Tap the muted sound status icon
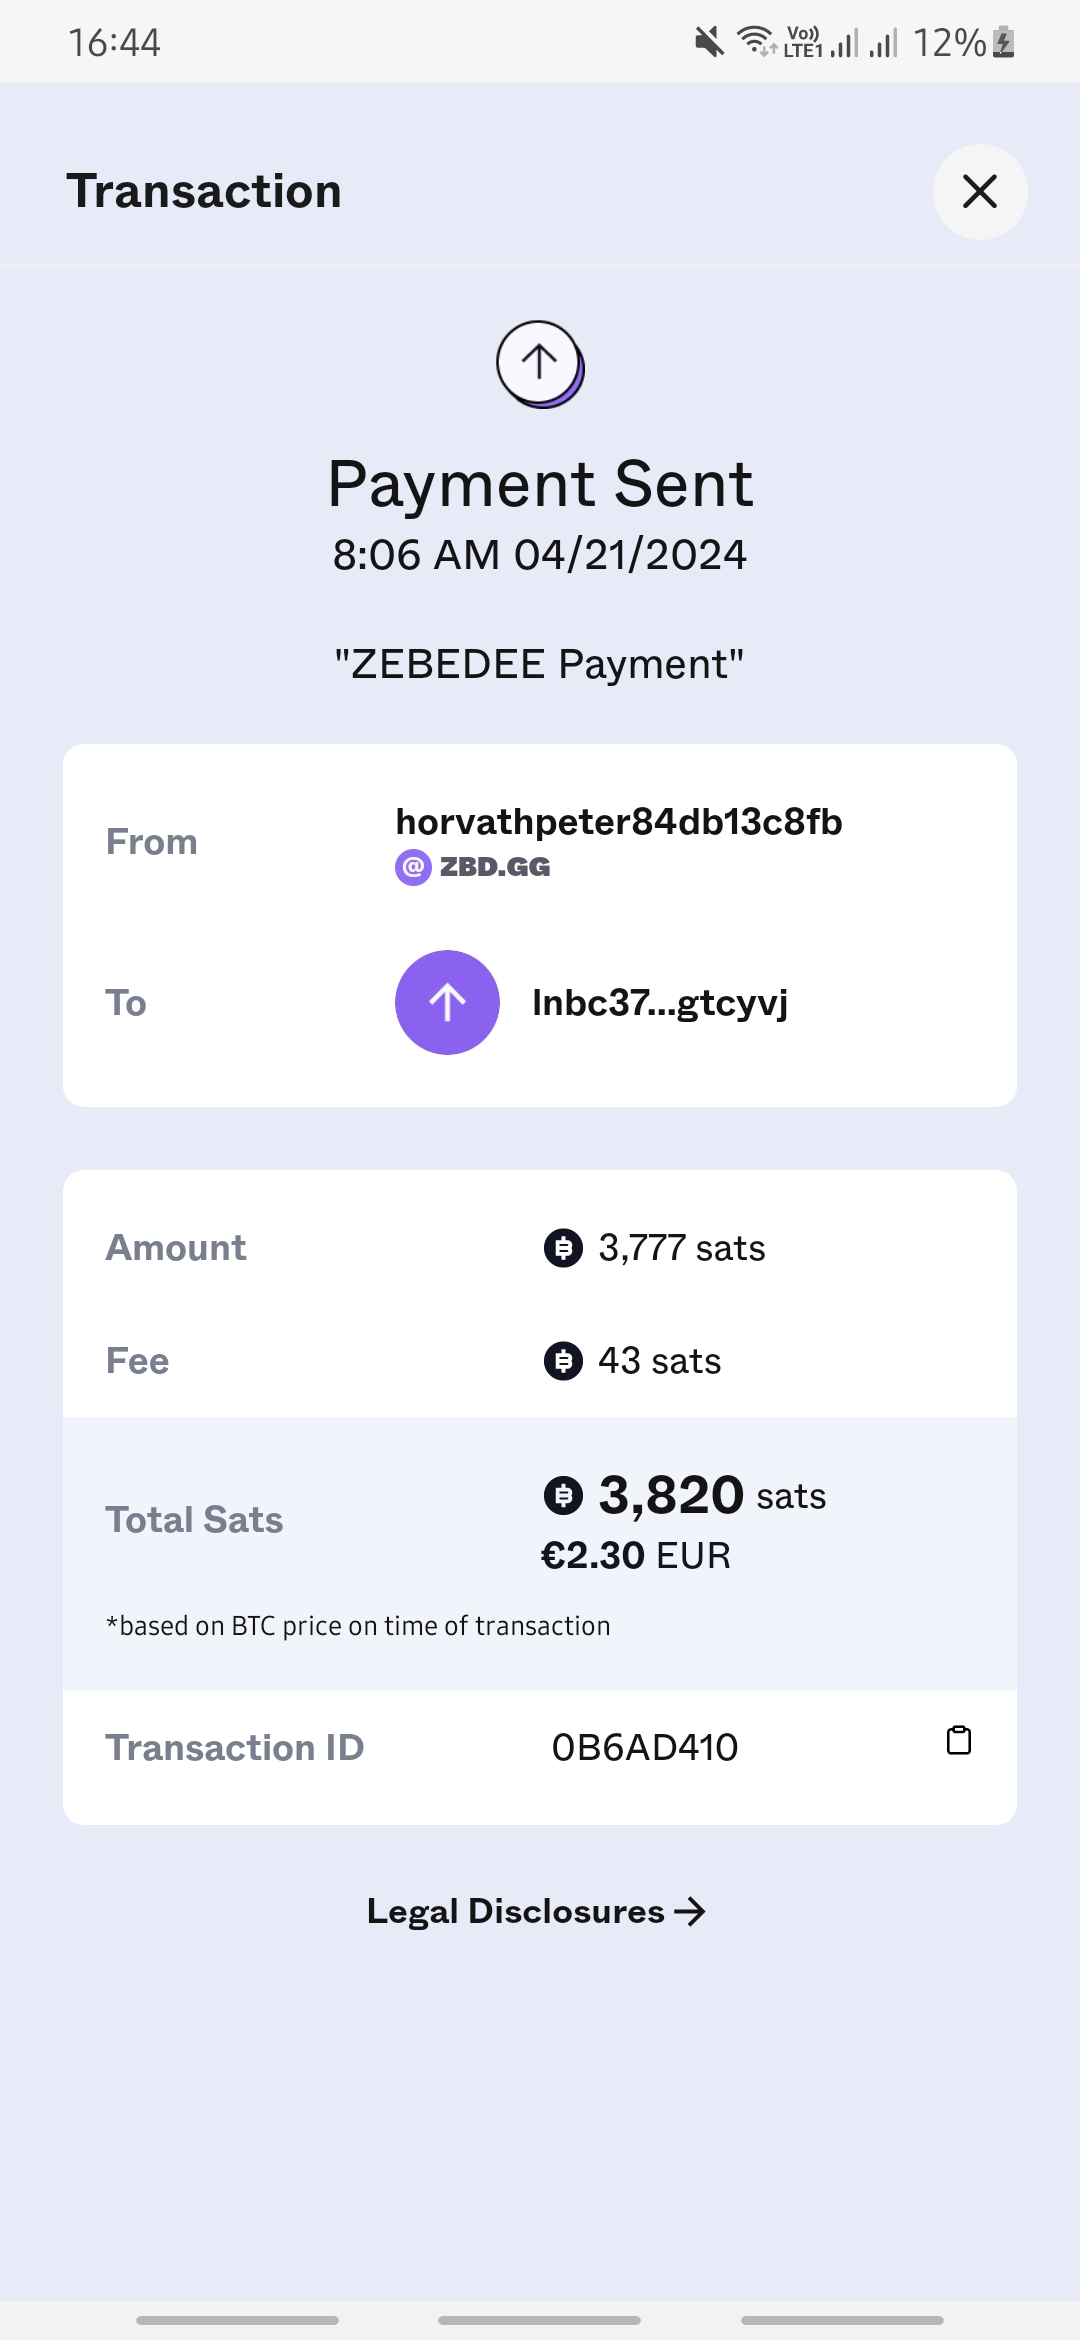Viewport: 1080px width, 2340px height. tap(709, 42)
